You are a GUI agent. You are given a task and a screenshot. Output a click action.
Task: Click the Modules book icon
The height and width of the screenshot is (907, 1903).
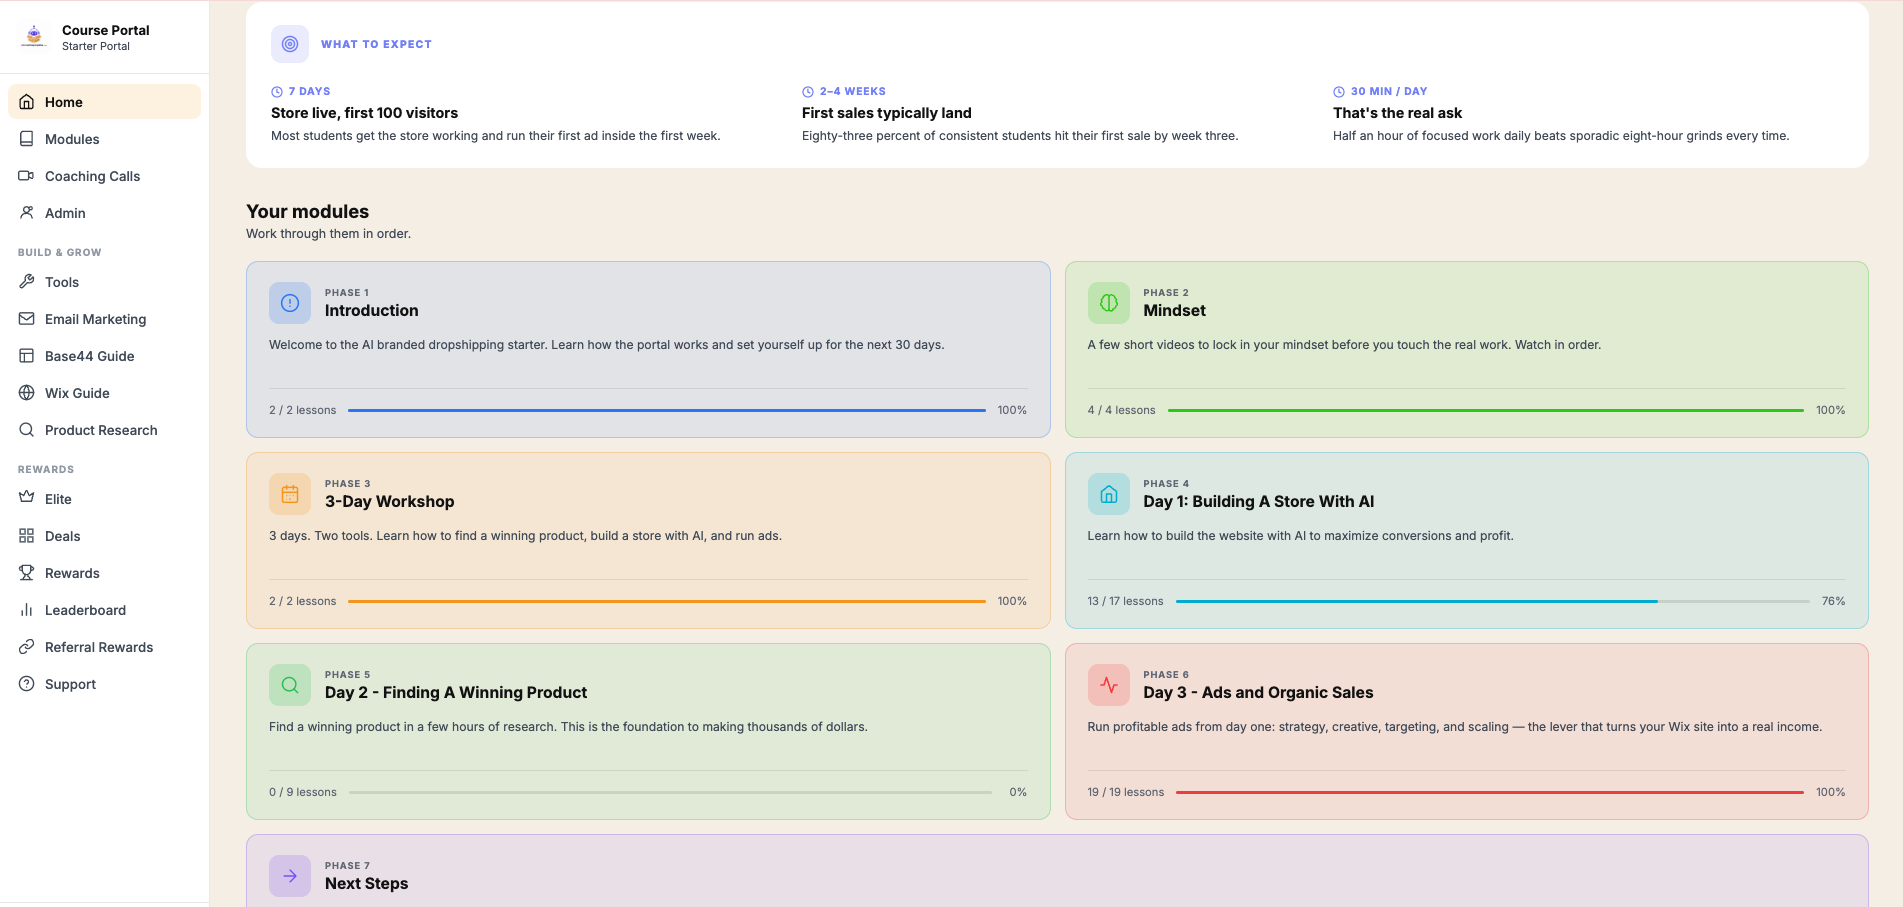click(27, 139)
